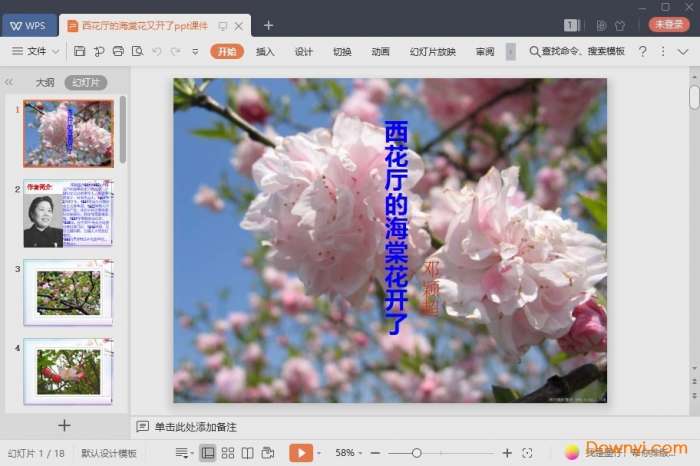Click the fit-to-window icon beside zoom
Image resolution: width=700 pixels, height=466 pixels.
point(527,453)
